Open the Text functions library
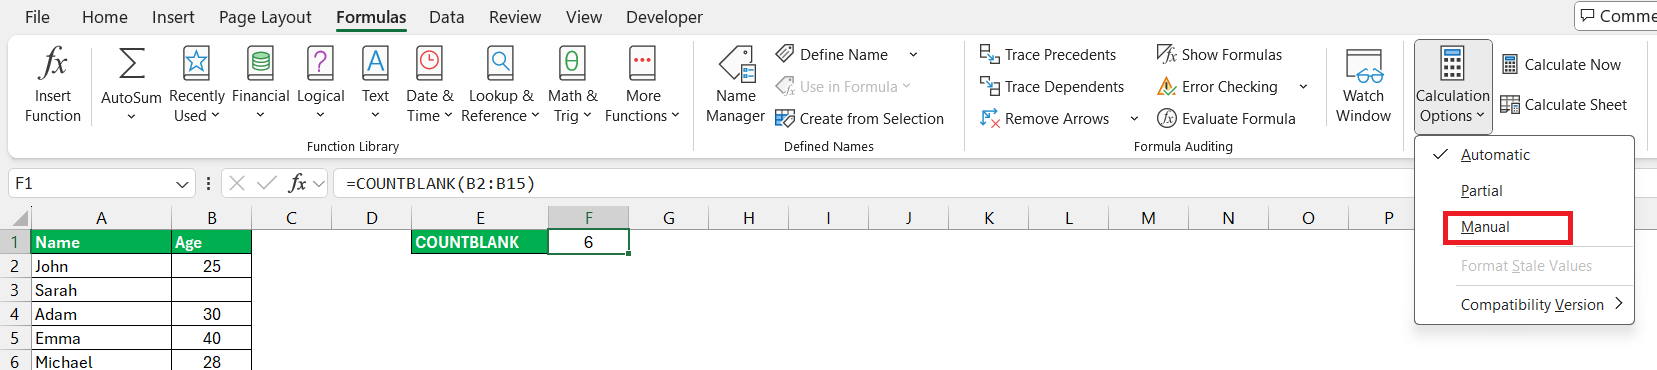This screenshot has height=370, width=1657. [375, 85]
